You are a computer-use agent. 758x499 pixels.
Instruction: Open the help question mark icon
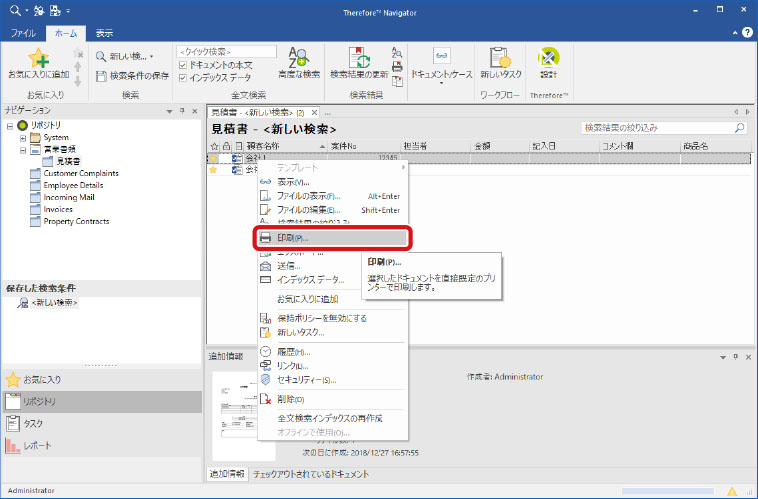click(747, 33)
